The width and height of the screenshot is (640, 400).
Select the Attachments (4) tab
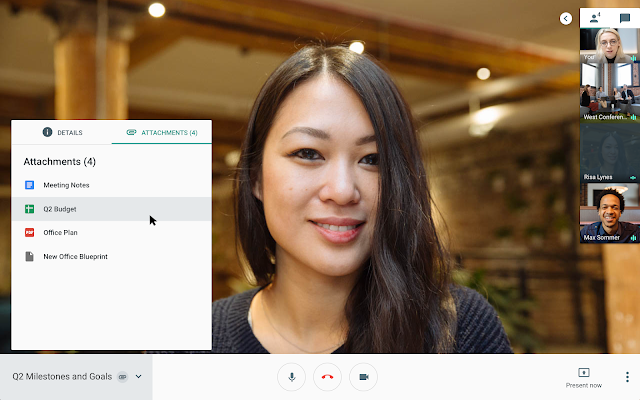(x=162, y=132)
